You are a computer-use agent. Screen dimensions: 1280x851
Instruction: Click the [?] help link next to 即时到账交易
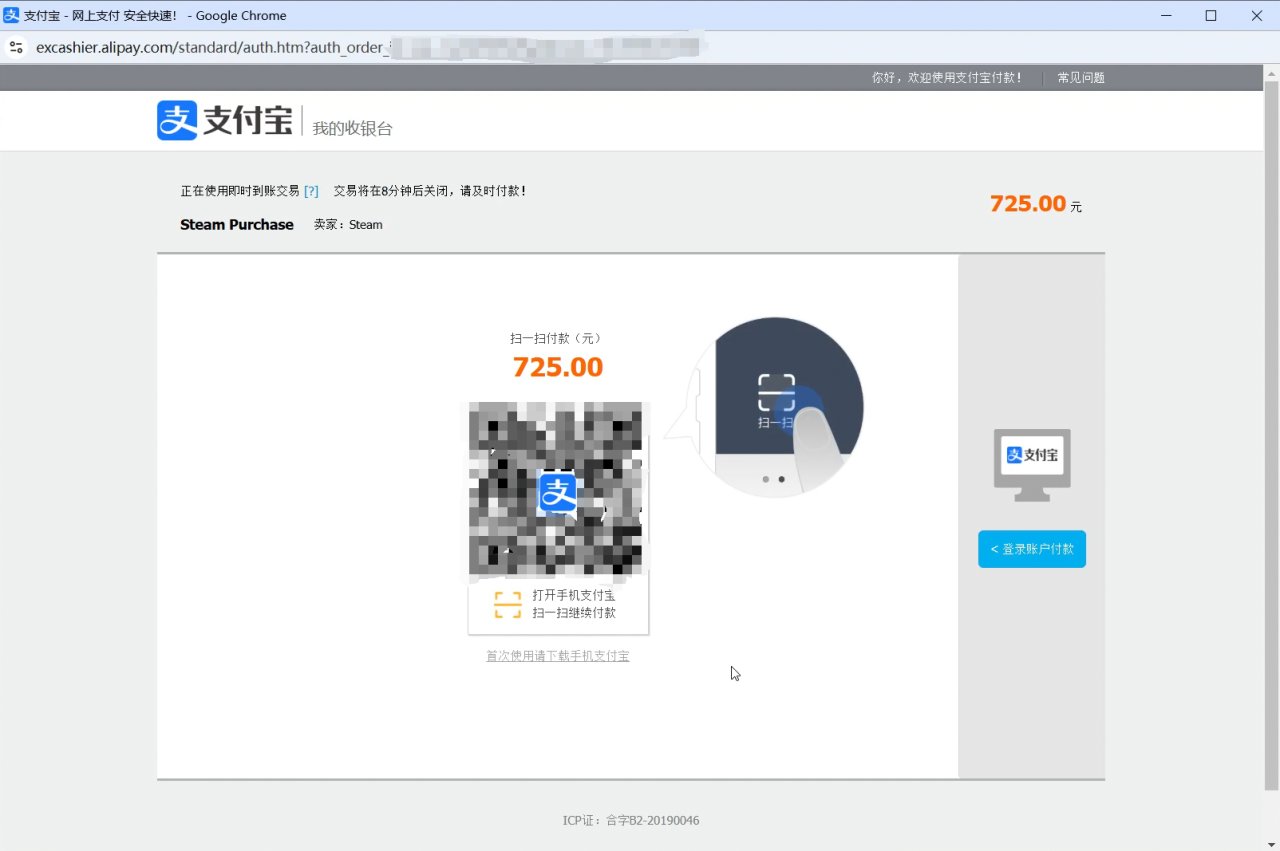[311, 191]
